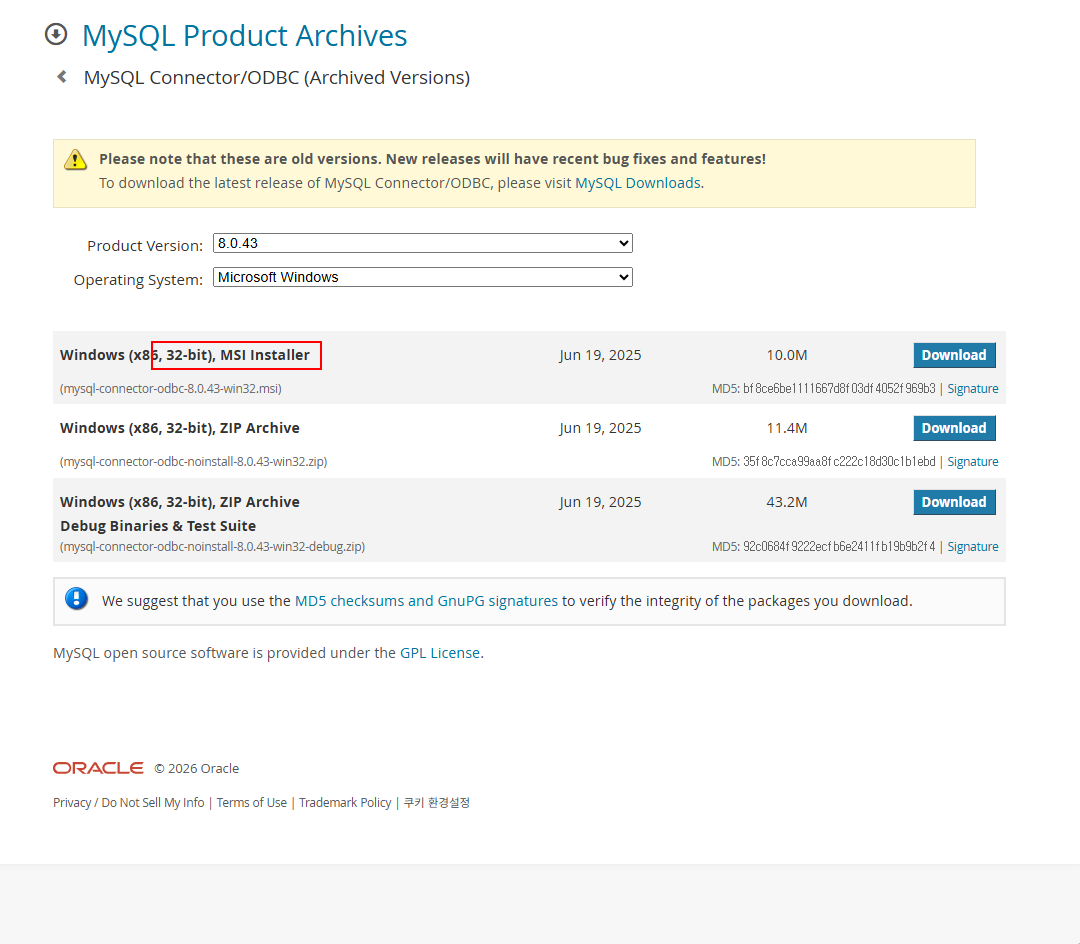This screenshot has width=1080, height=944.
Task: Click MD5 hash starting with 92c0684f
Action: click(839, 546)
